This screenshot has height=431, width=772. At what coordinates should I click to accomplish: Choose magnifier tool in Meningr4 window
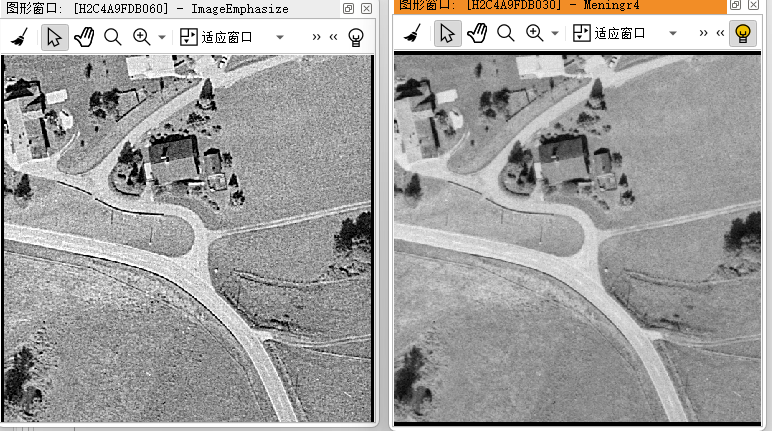506,33
